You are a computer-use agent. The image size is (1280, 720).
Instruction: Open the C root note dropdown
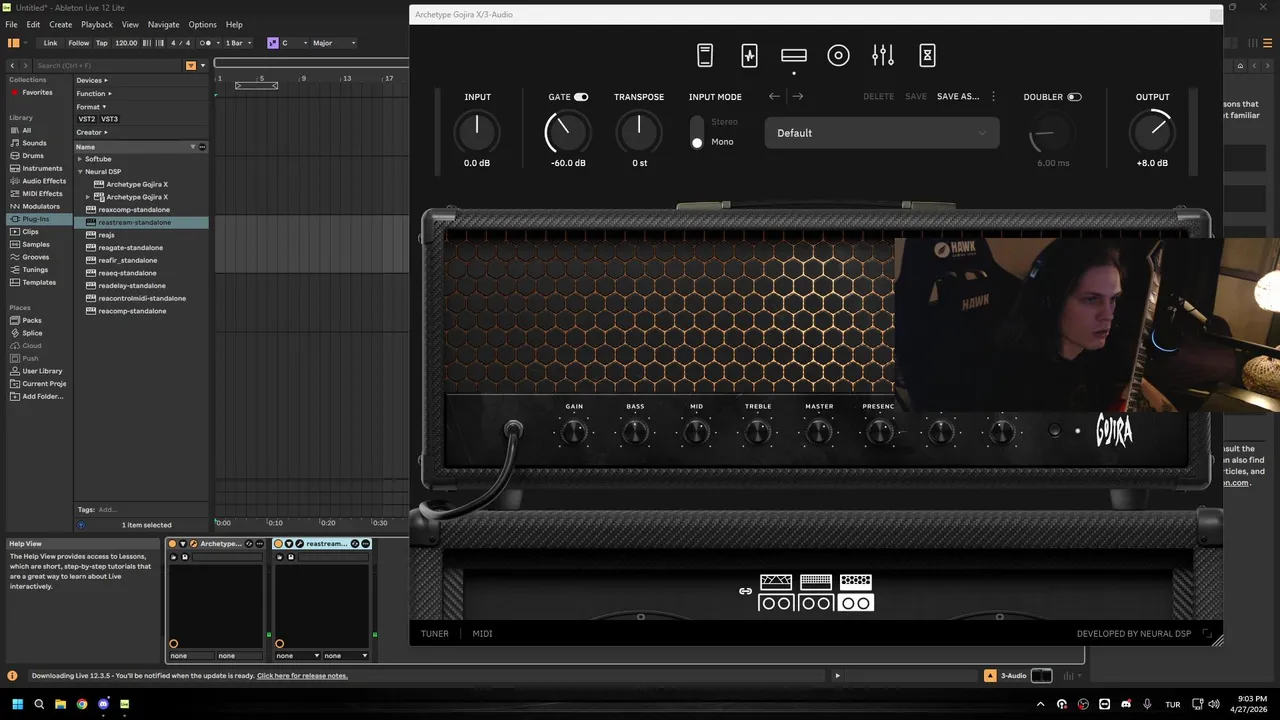point(293,43)
